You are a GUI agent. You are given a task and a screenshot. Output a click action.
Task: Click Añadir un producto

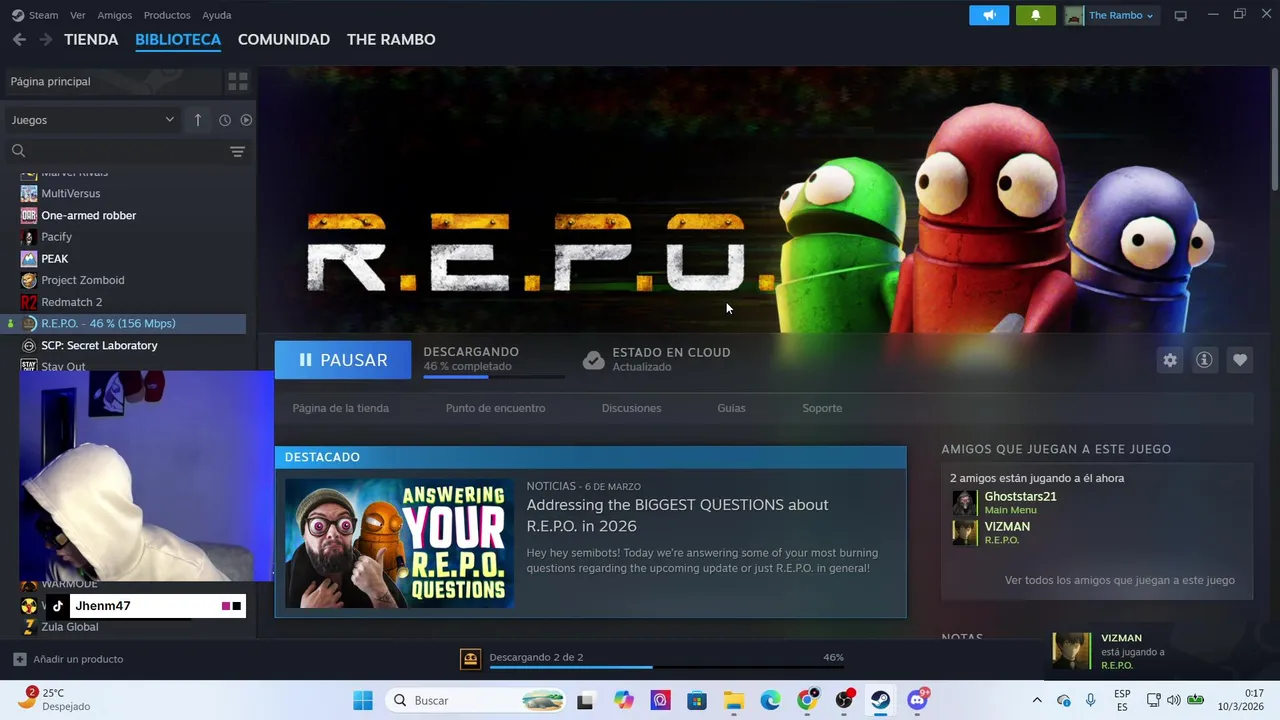69,659
